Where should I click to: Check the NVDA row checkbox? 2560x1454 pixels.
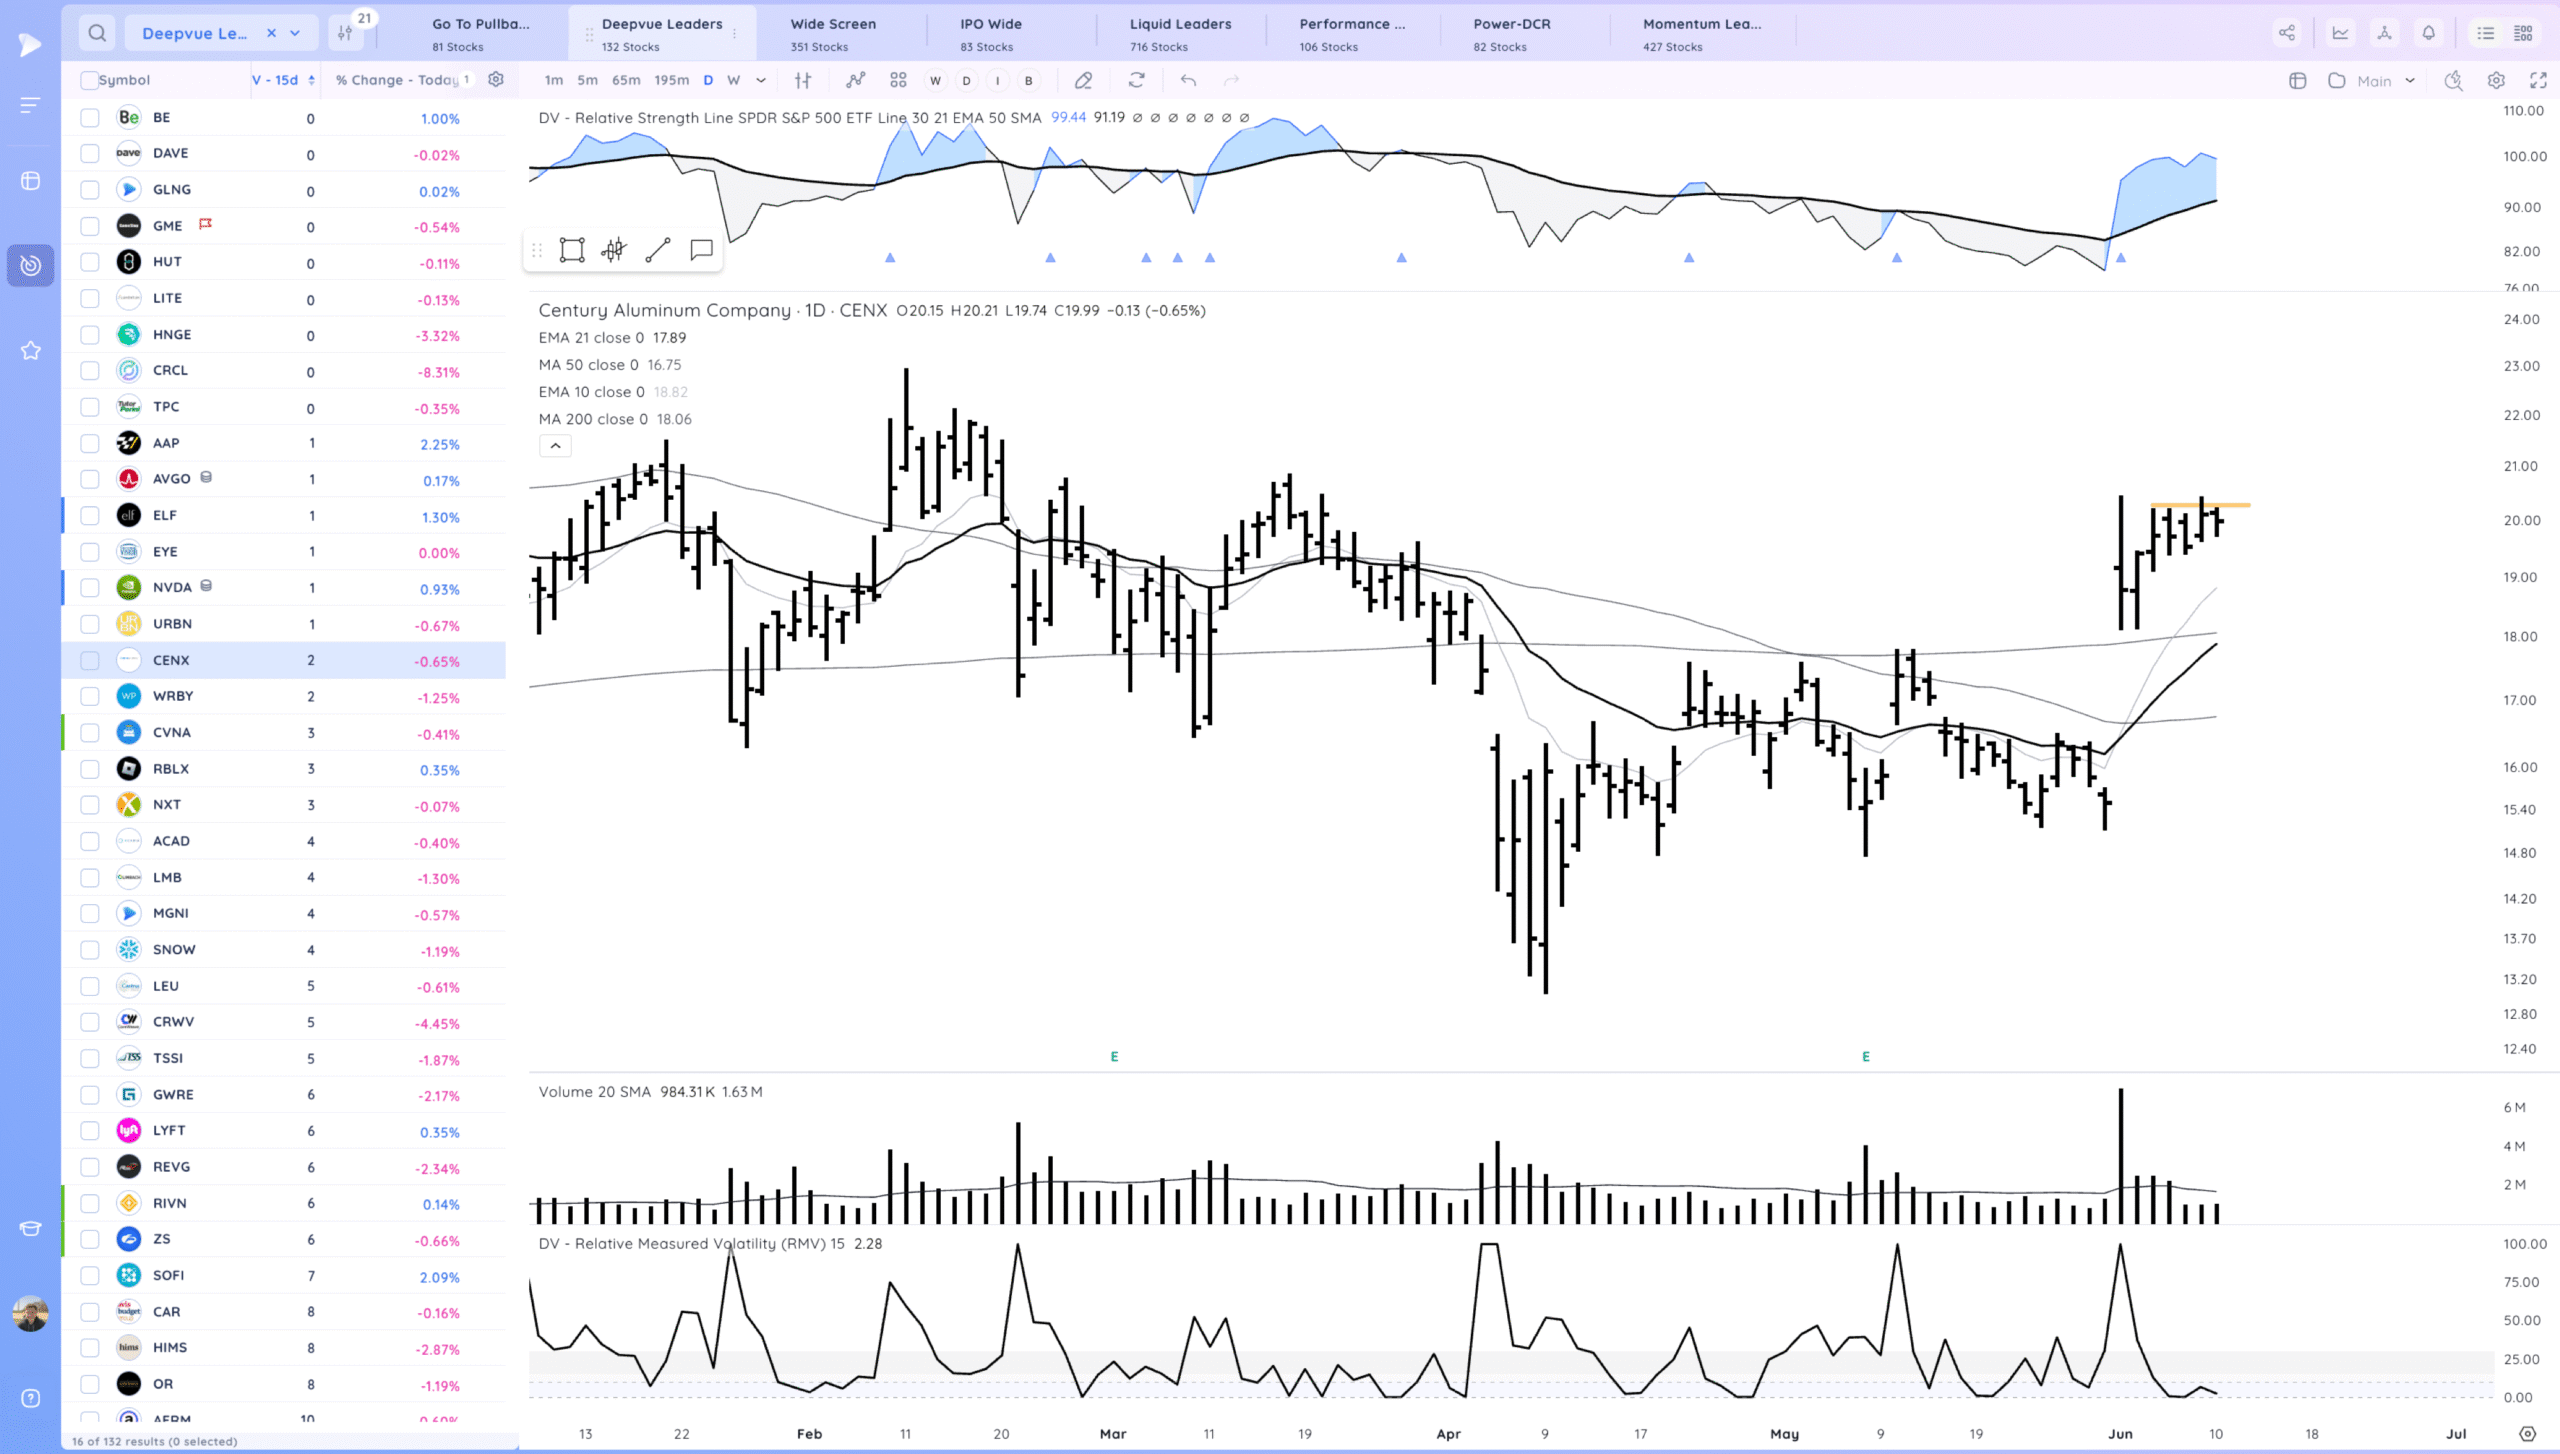point(90,588)
